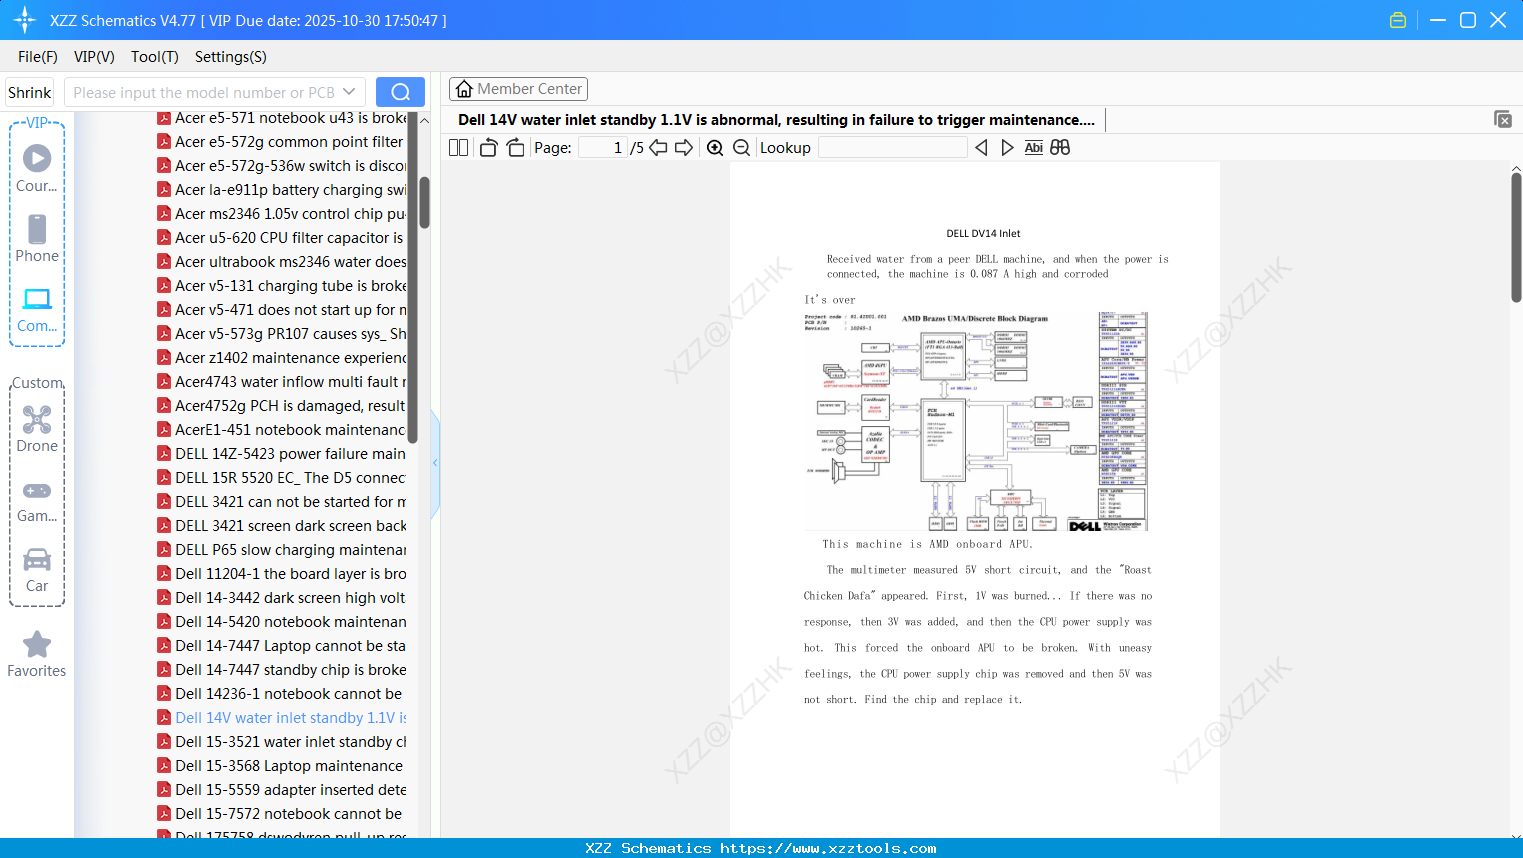Open 'DELL 14Z-5423 power failure' file
Image resolution: width=1523 pixels, height=858 pixels.
(282, 454)
